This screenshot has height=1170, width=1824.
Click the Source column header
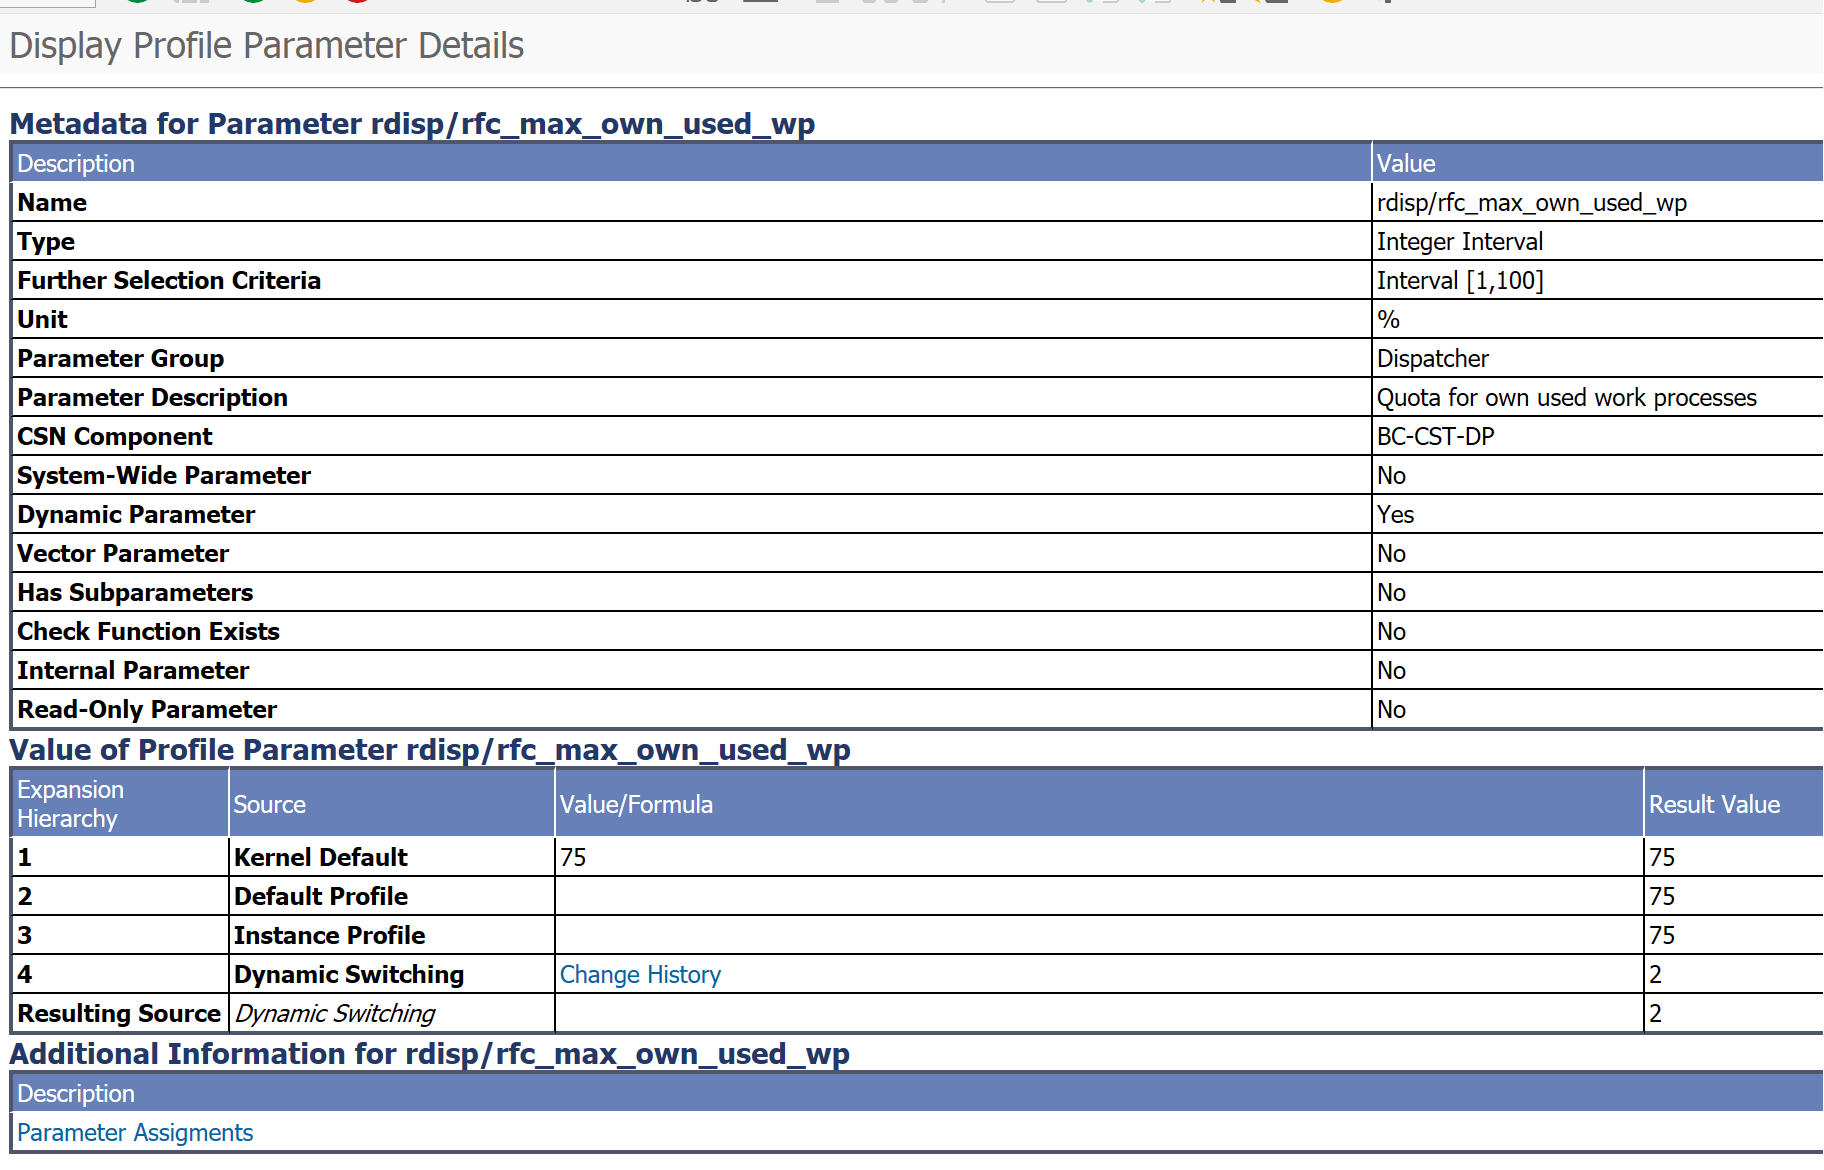click(270, 805)
